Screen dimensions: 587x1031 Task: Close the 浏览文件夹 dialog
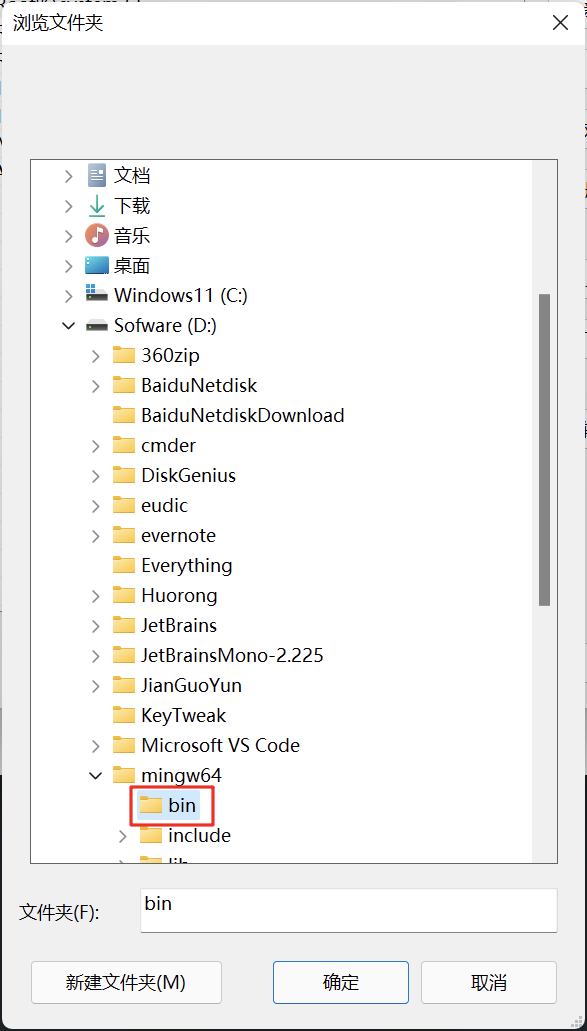560,23
